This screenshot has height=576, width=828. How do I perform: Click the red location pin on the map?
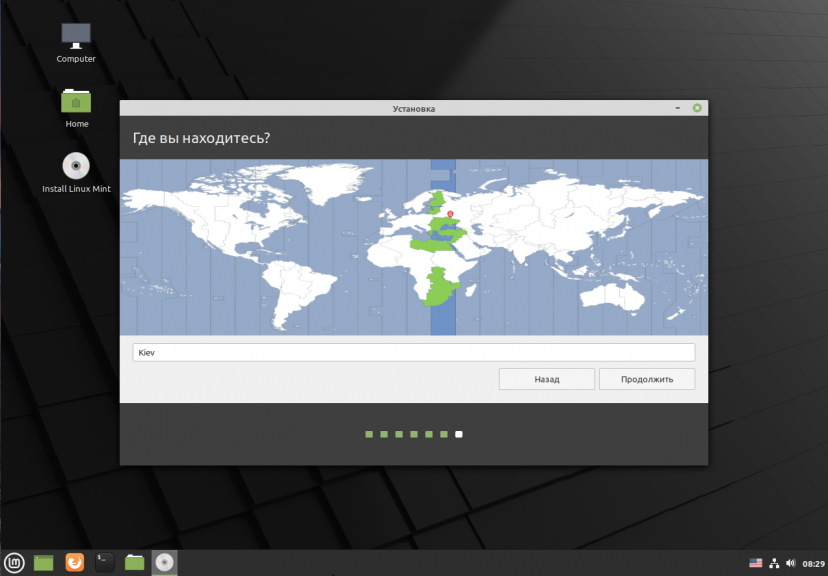pos(450,213)
